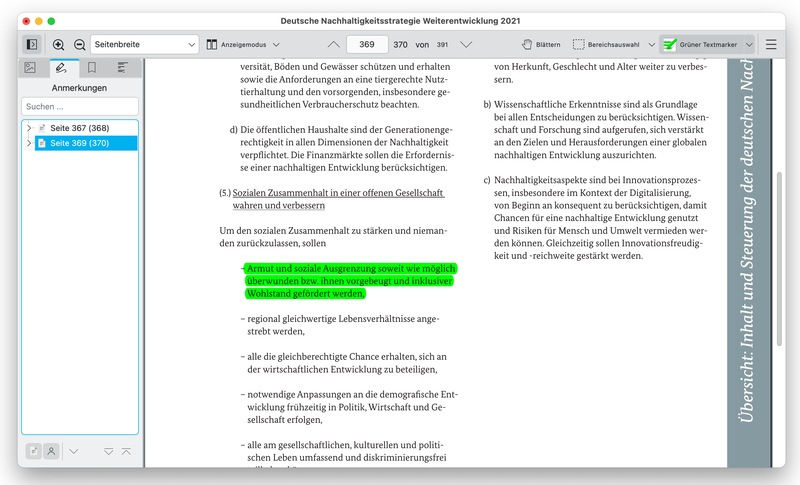Screen dimensions: 800x485
Task: Go to previous page with up arrow
Action: (333, 44)
